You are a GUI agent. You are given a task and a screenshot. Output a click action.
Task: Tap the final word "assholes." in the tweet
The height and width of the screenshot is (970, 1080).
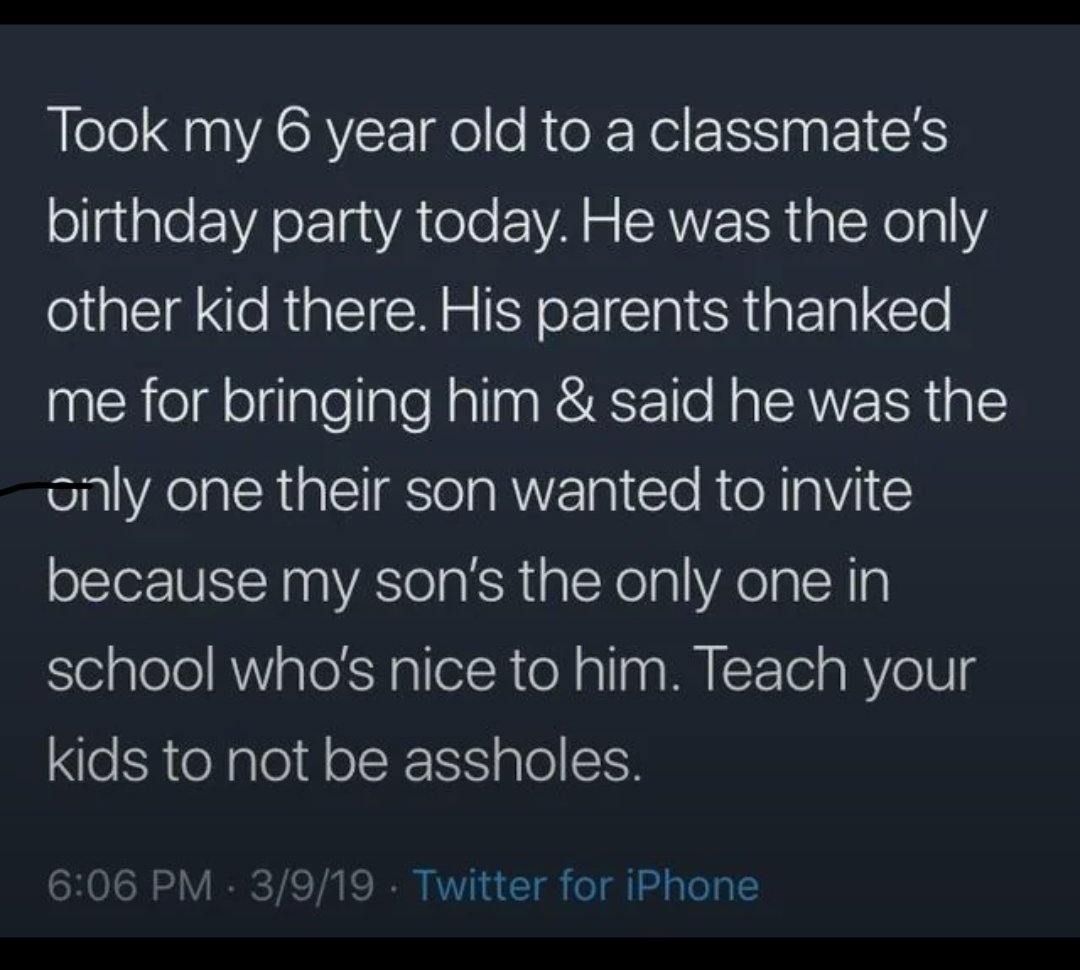point(522,763)
